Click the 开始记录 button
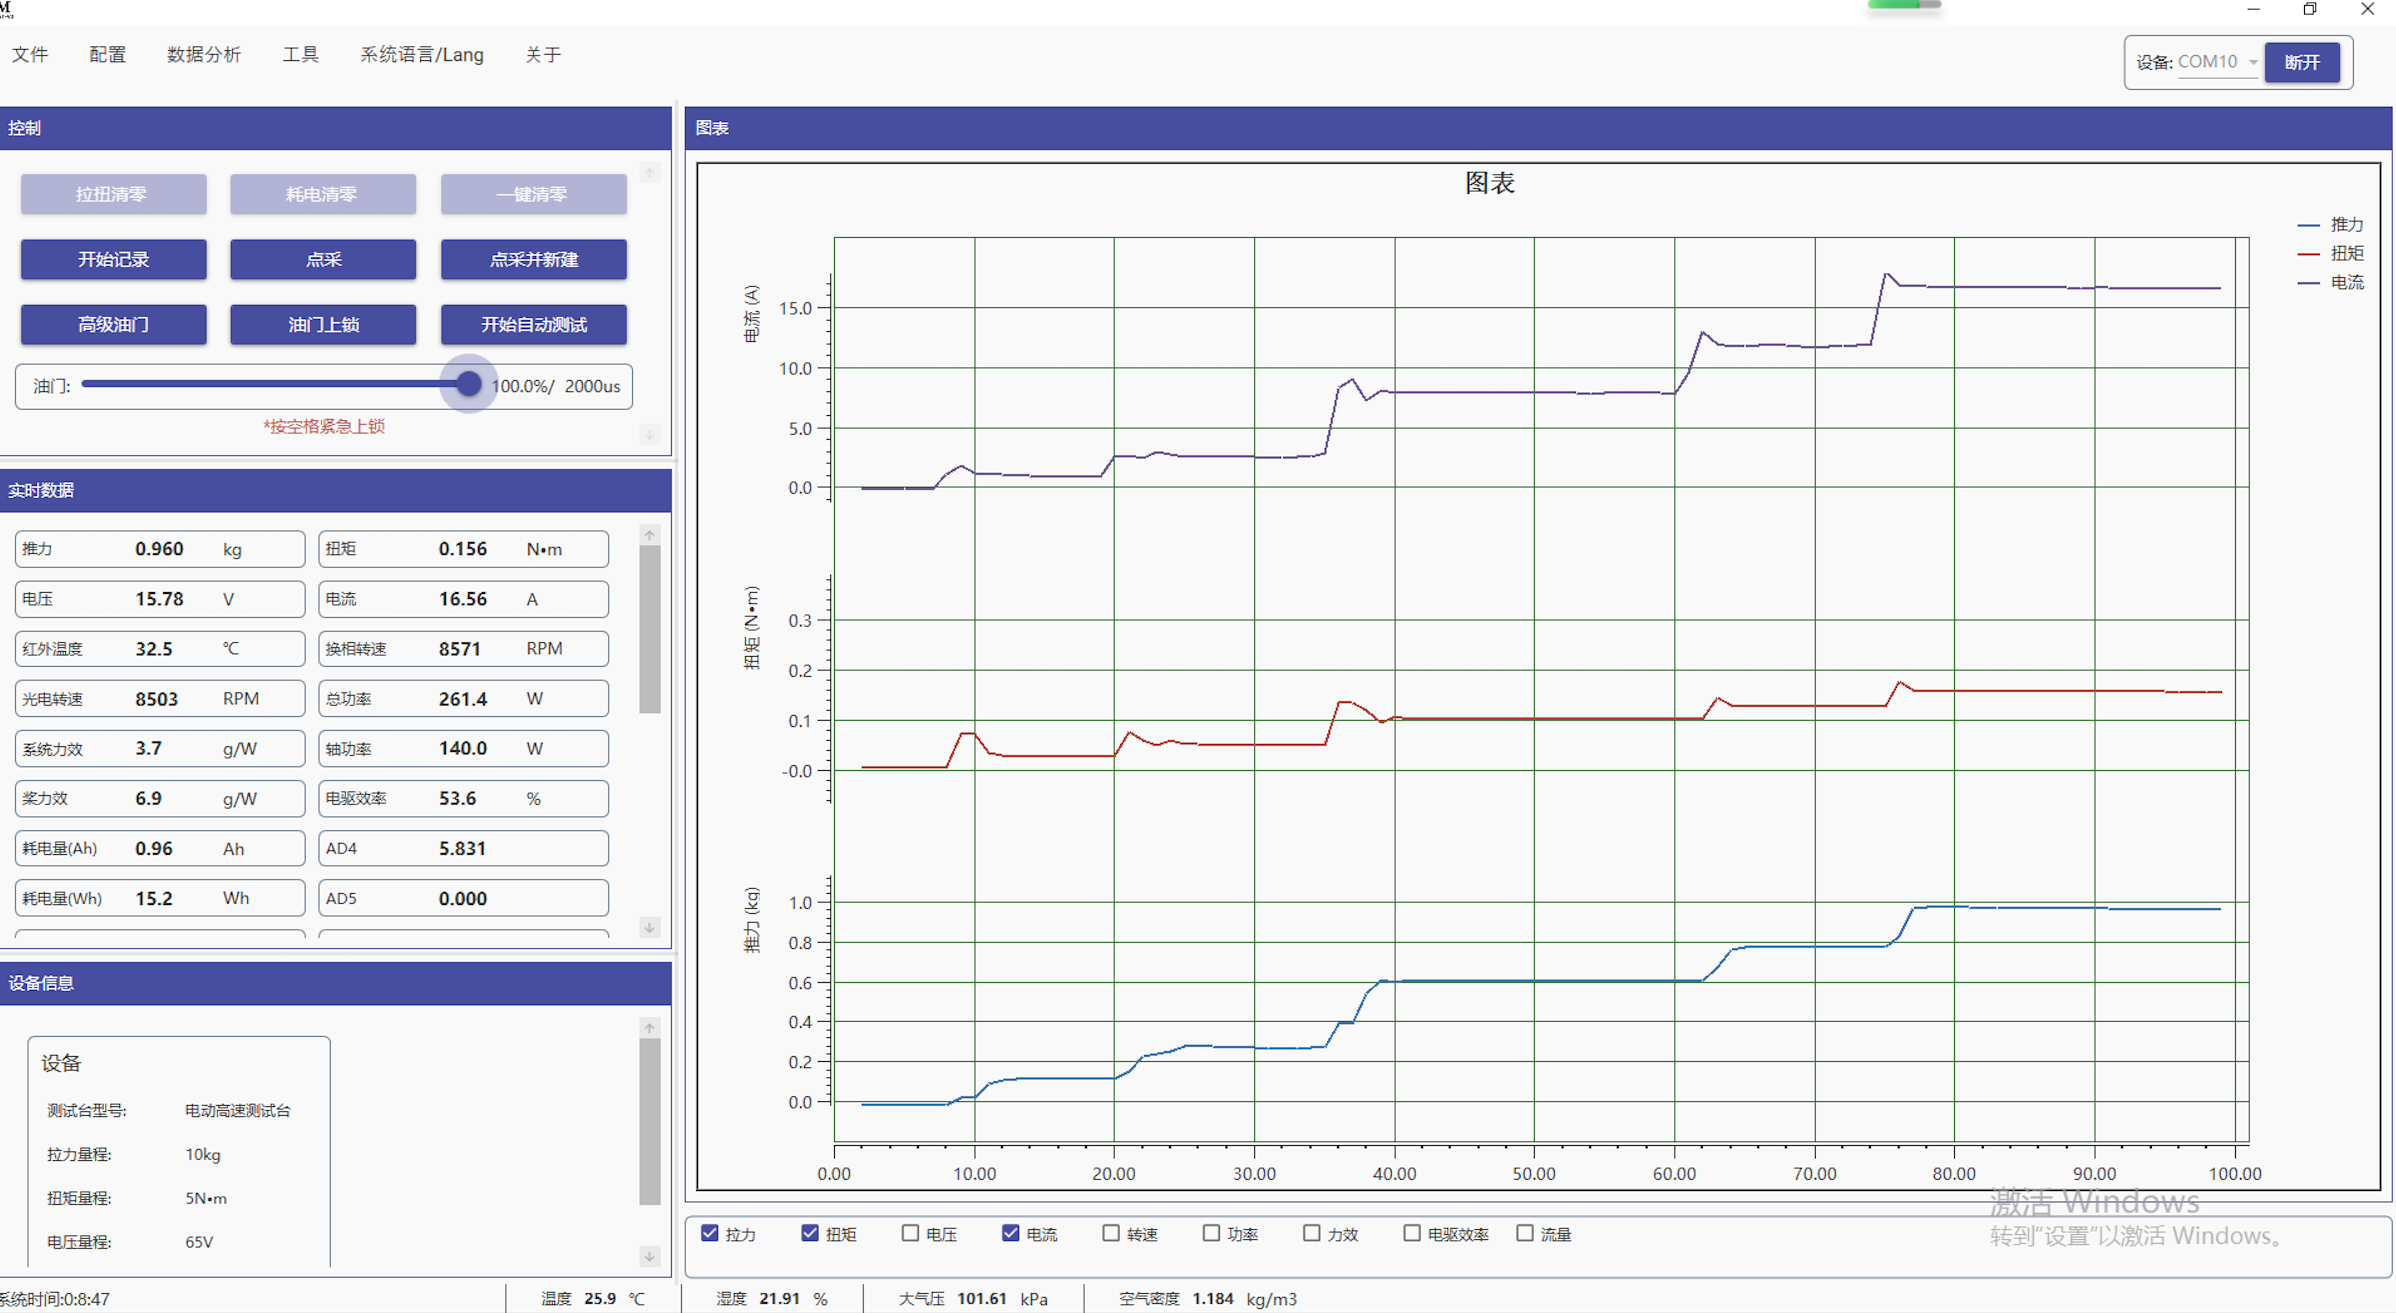2396x1313 pixels. [113, 259]
